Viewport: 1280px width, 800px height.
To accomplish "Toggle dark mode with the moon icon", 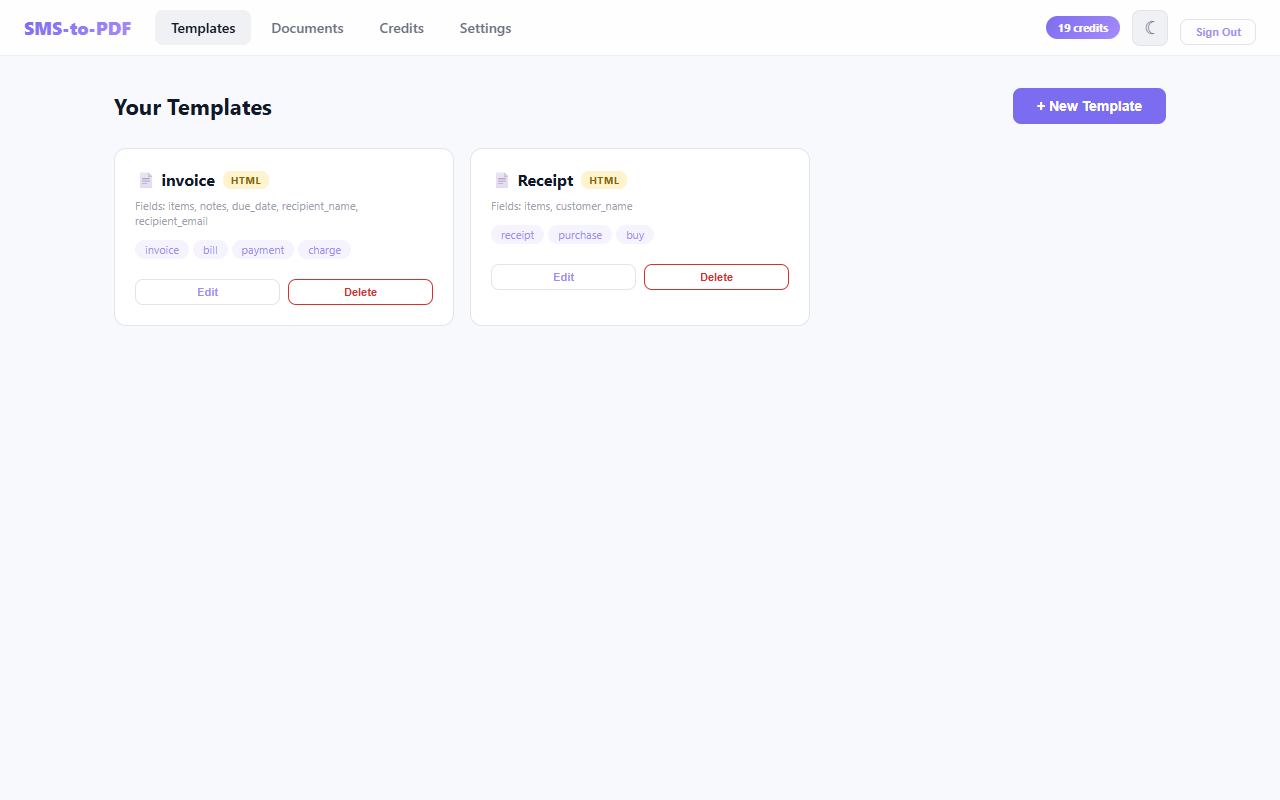I will tap(1149, 27).
